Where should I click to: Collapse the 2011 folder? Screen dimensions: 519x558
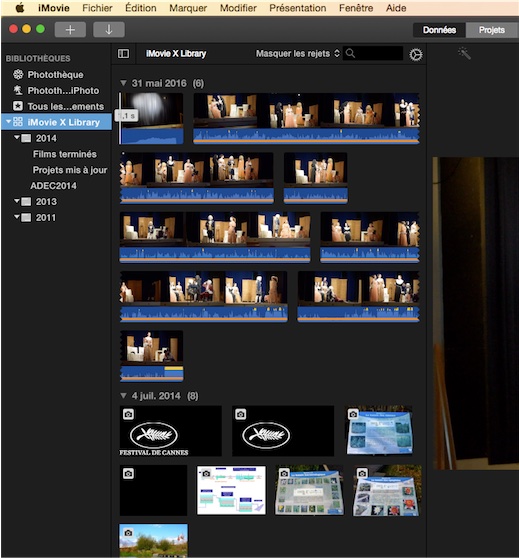point(17,216)
